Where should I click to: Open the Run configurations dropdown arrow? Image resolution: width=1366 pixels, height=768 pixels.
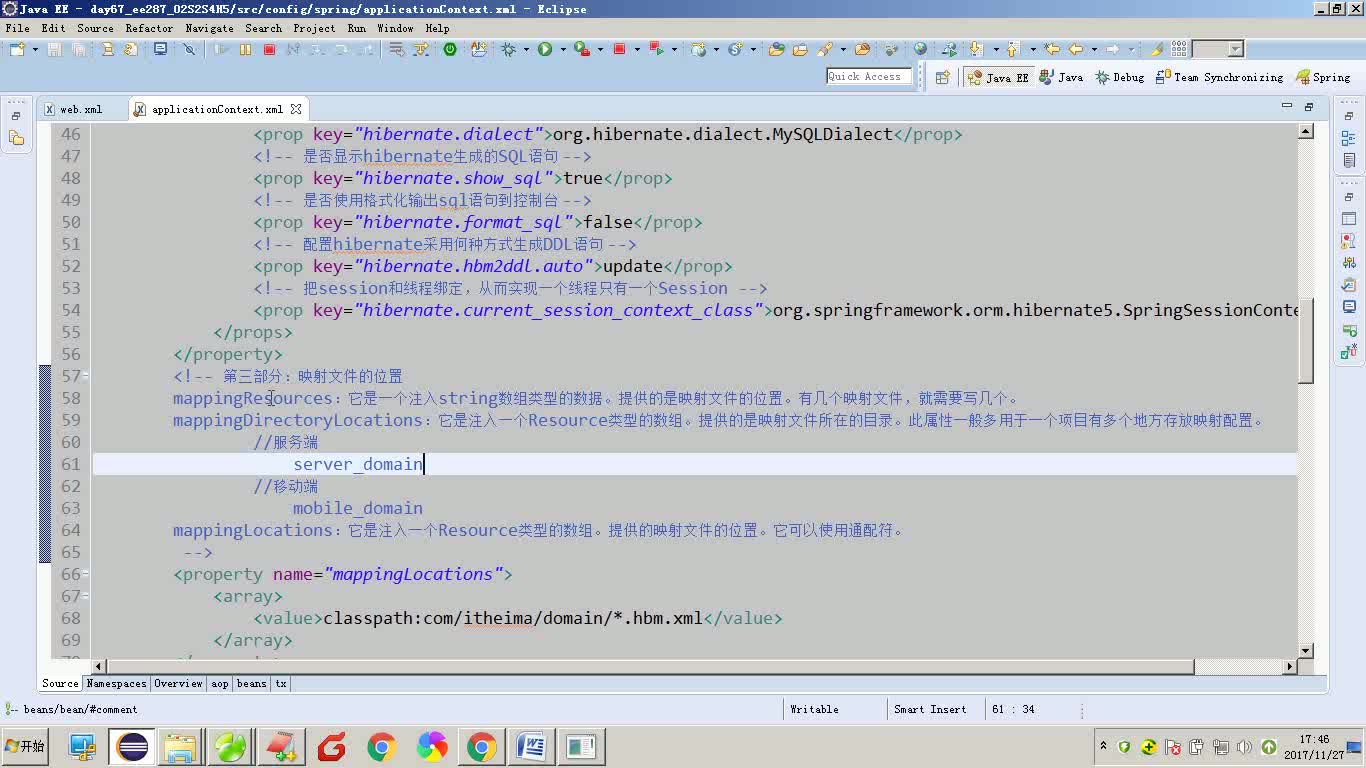pyautogui.click(x=563, y=49)
